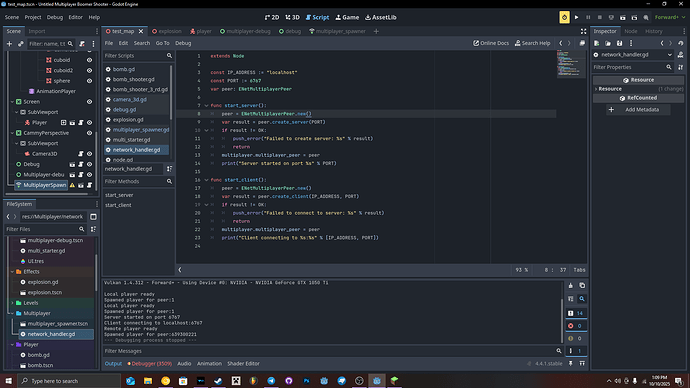Open the multiplayer_spawner scene tab
The image size is (690, 388).
337,31
